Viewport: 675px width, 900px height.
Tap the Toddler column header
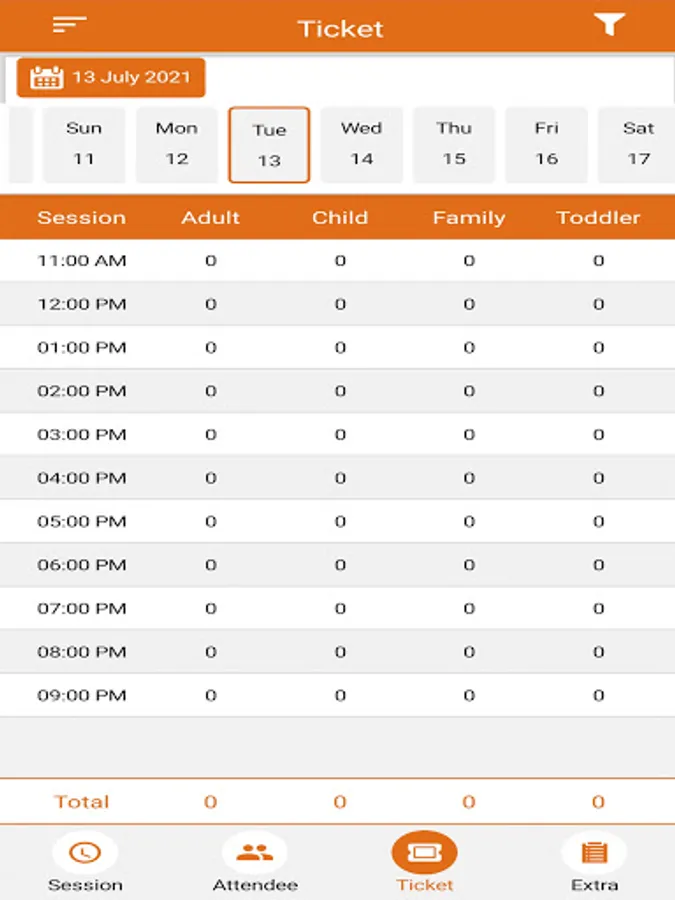pos(598,218)
